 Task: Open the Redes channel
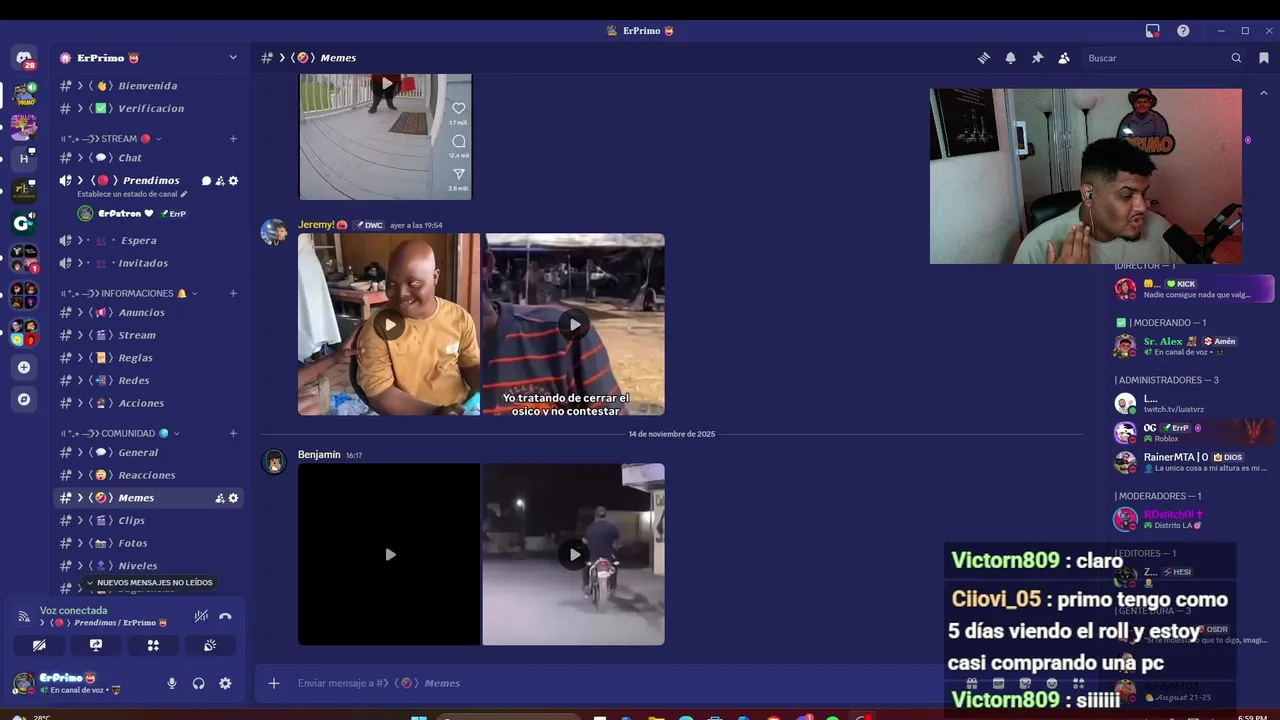[x=148, y=380]
